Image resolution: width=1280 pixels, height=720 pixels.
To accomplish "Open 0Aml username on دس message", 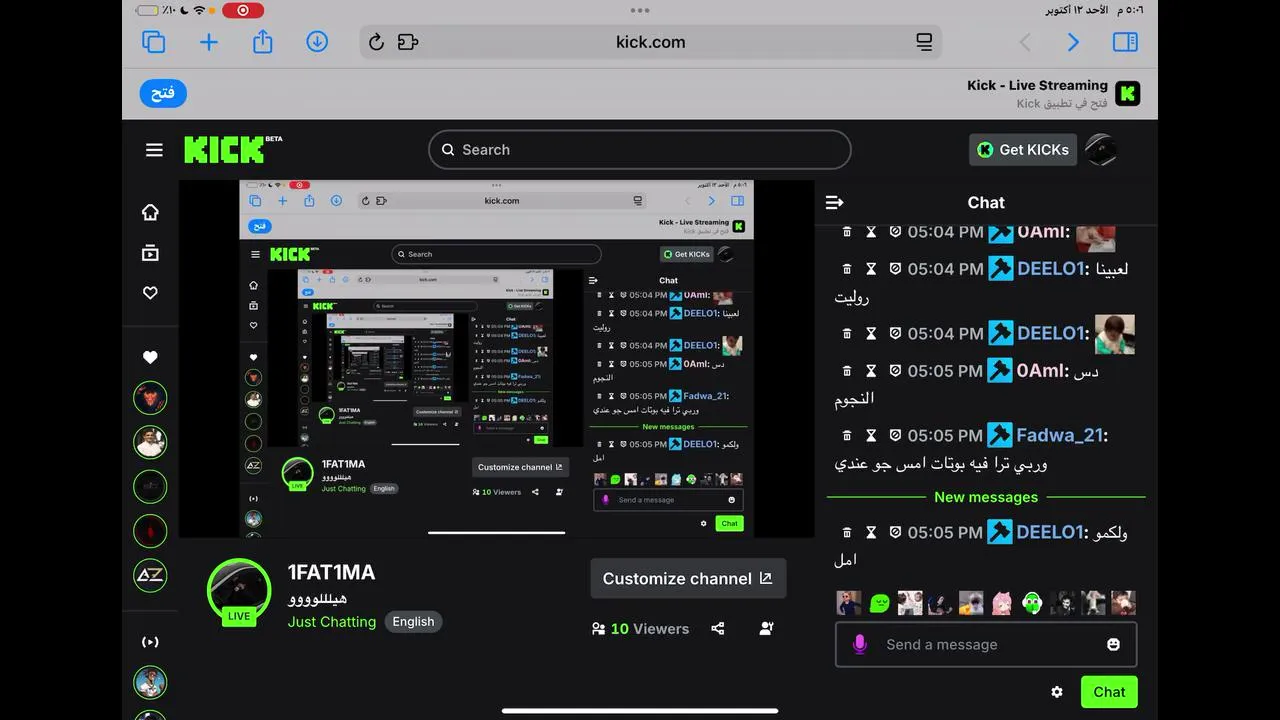I will (1040, 371).
